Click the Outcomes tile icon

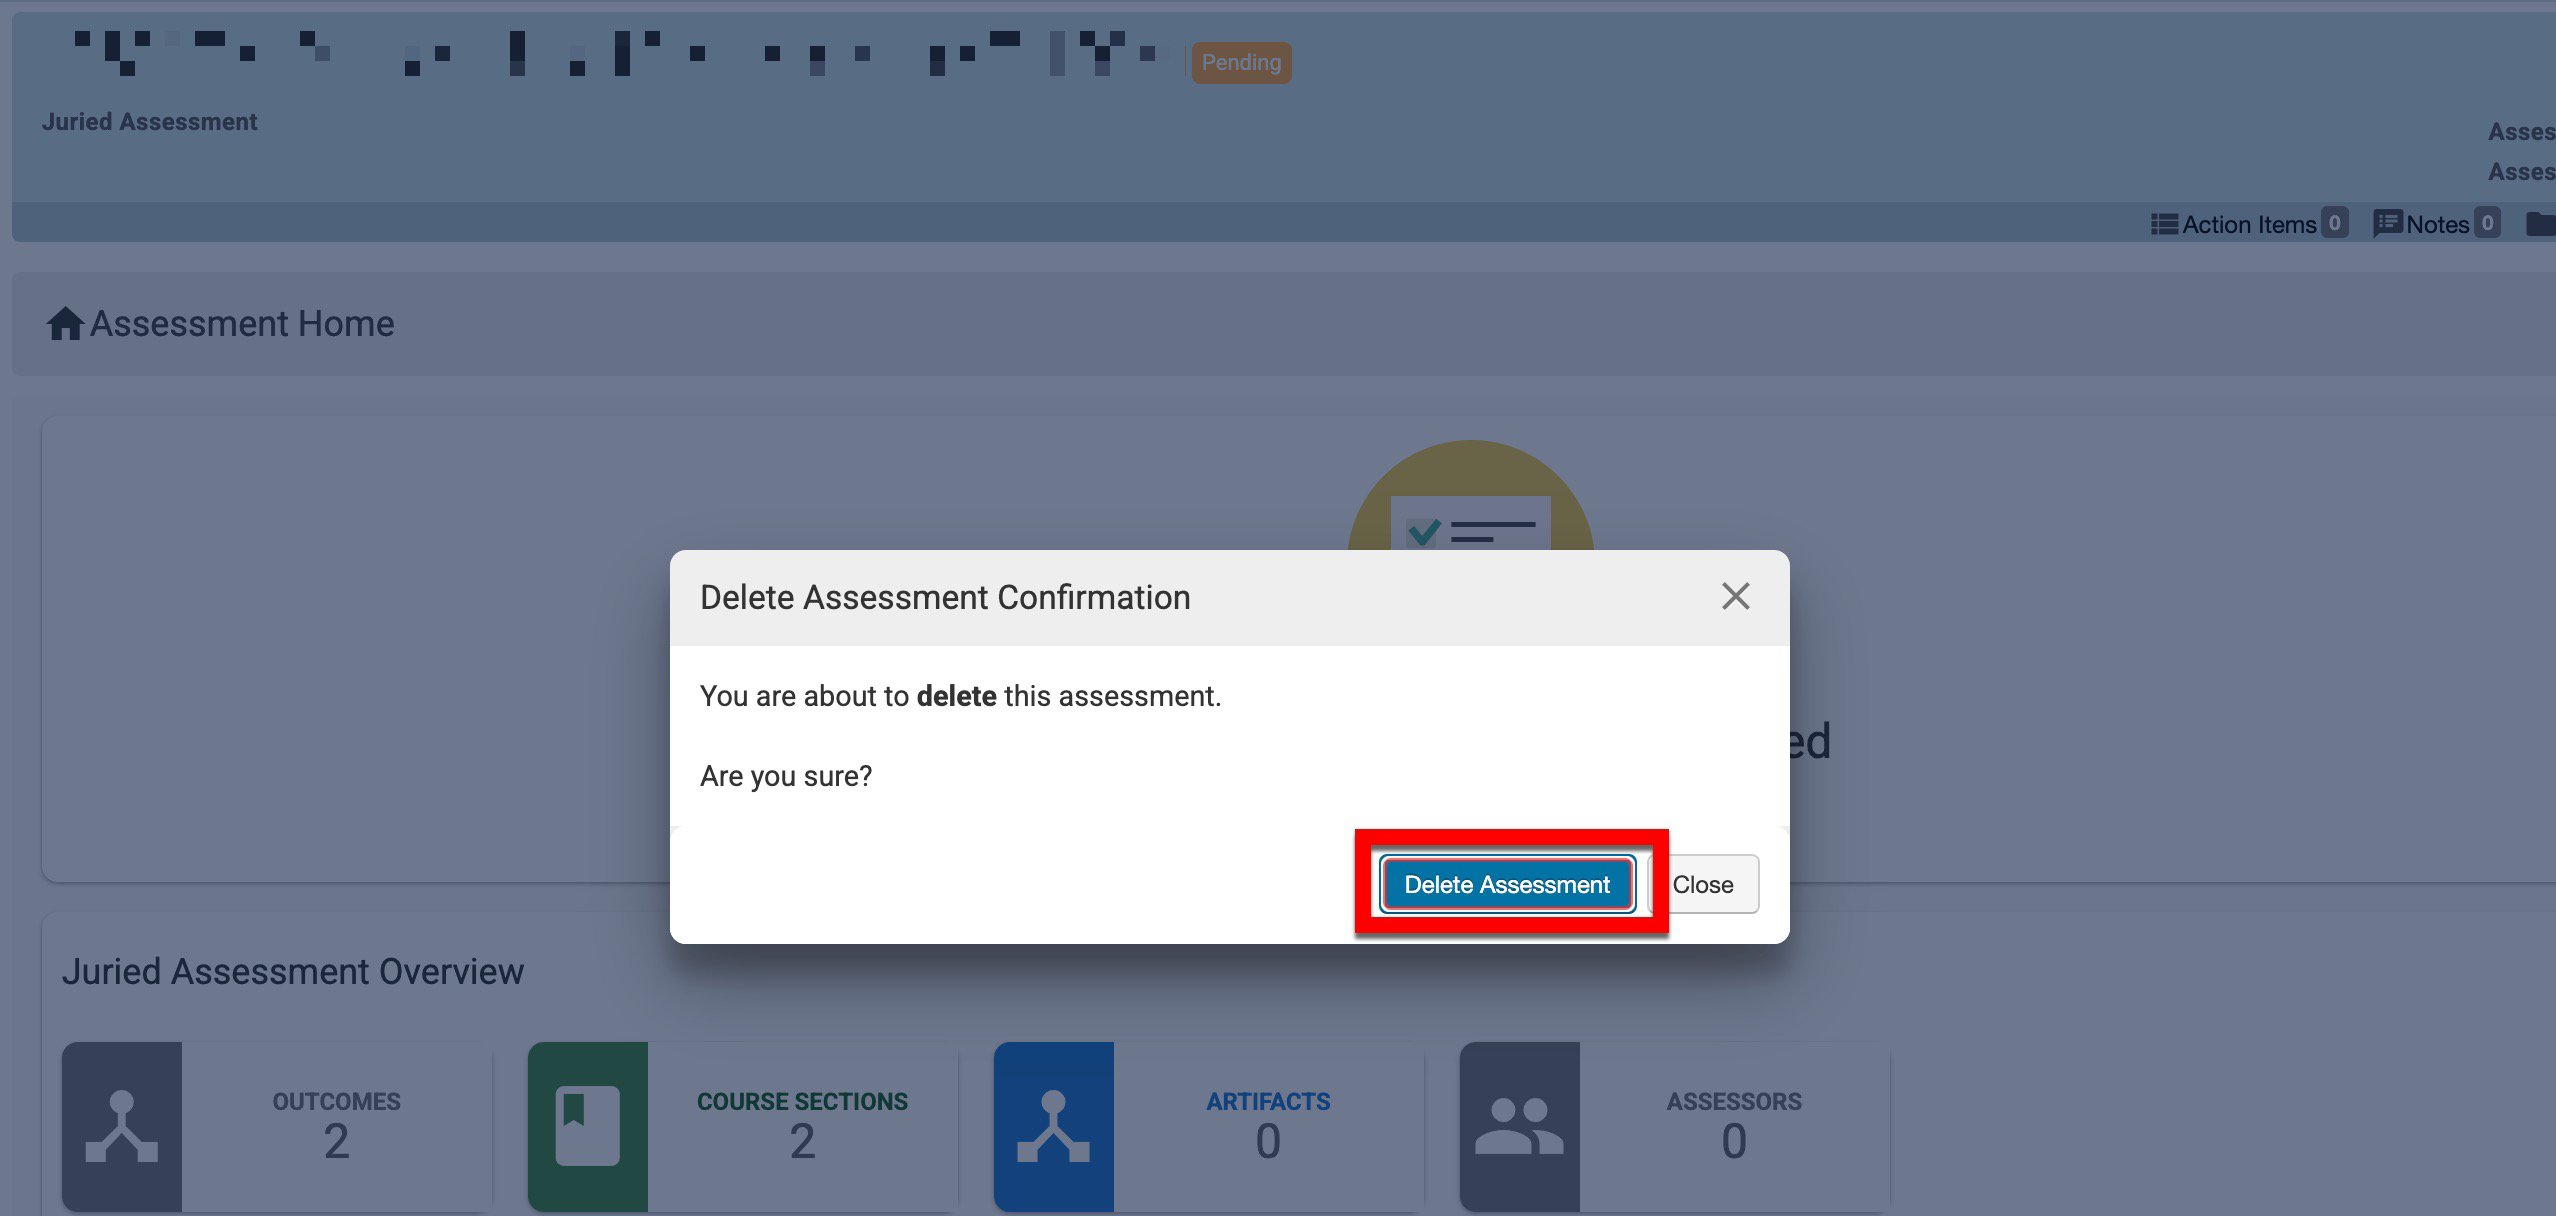point(122,1126)
